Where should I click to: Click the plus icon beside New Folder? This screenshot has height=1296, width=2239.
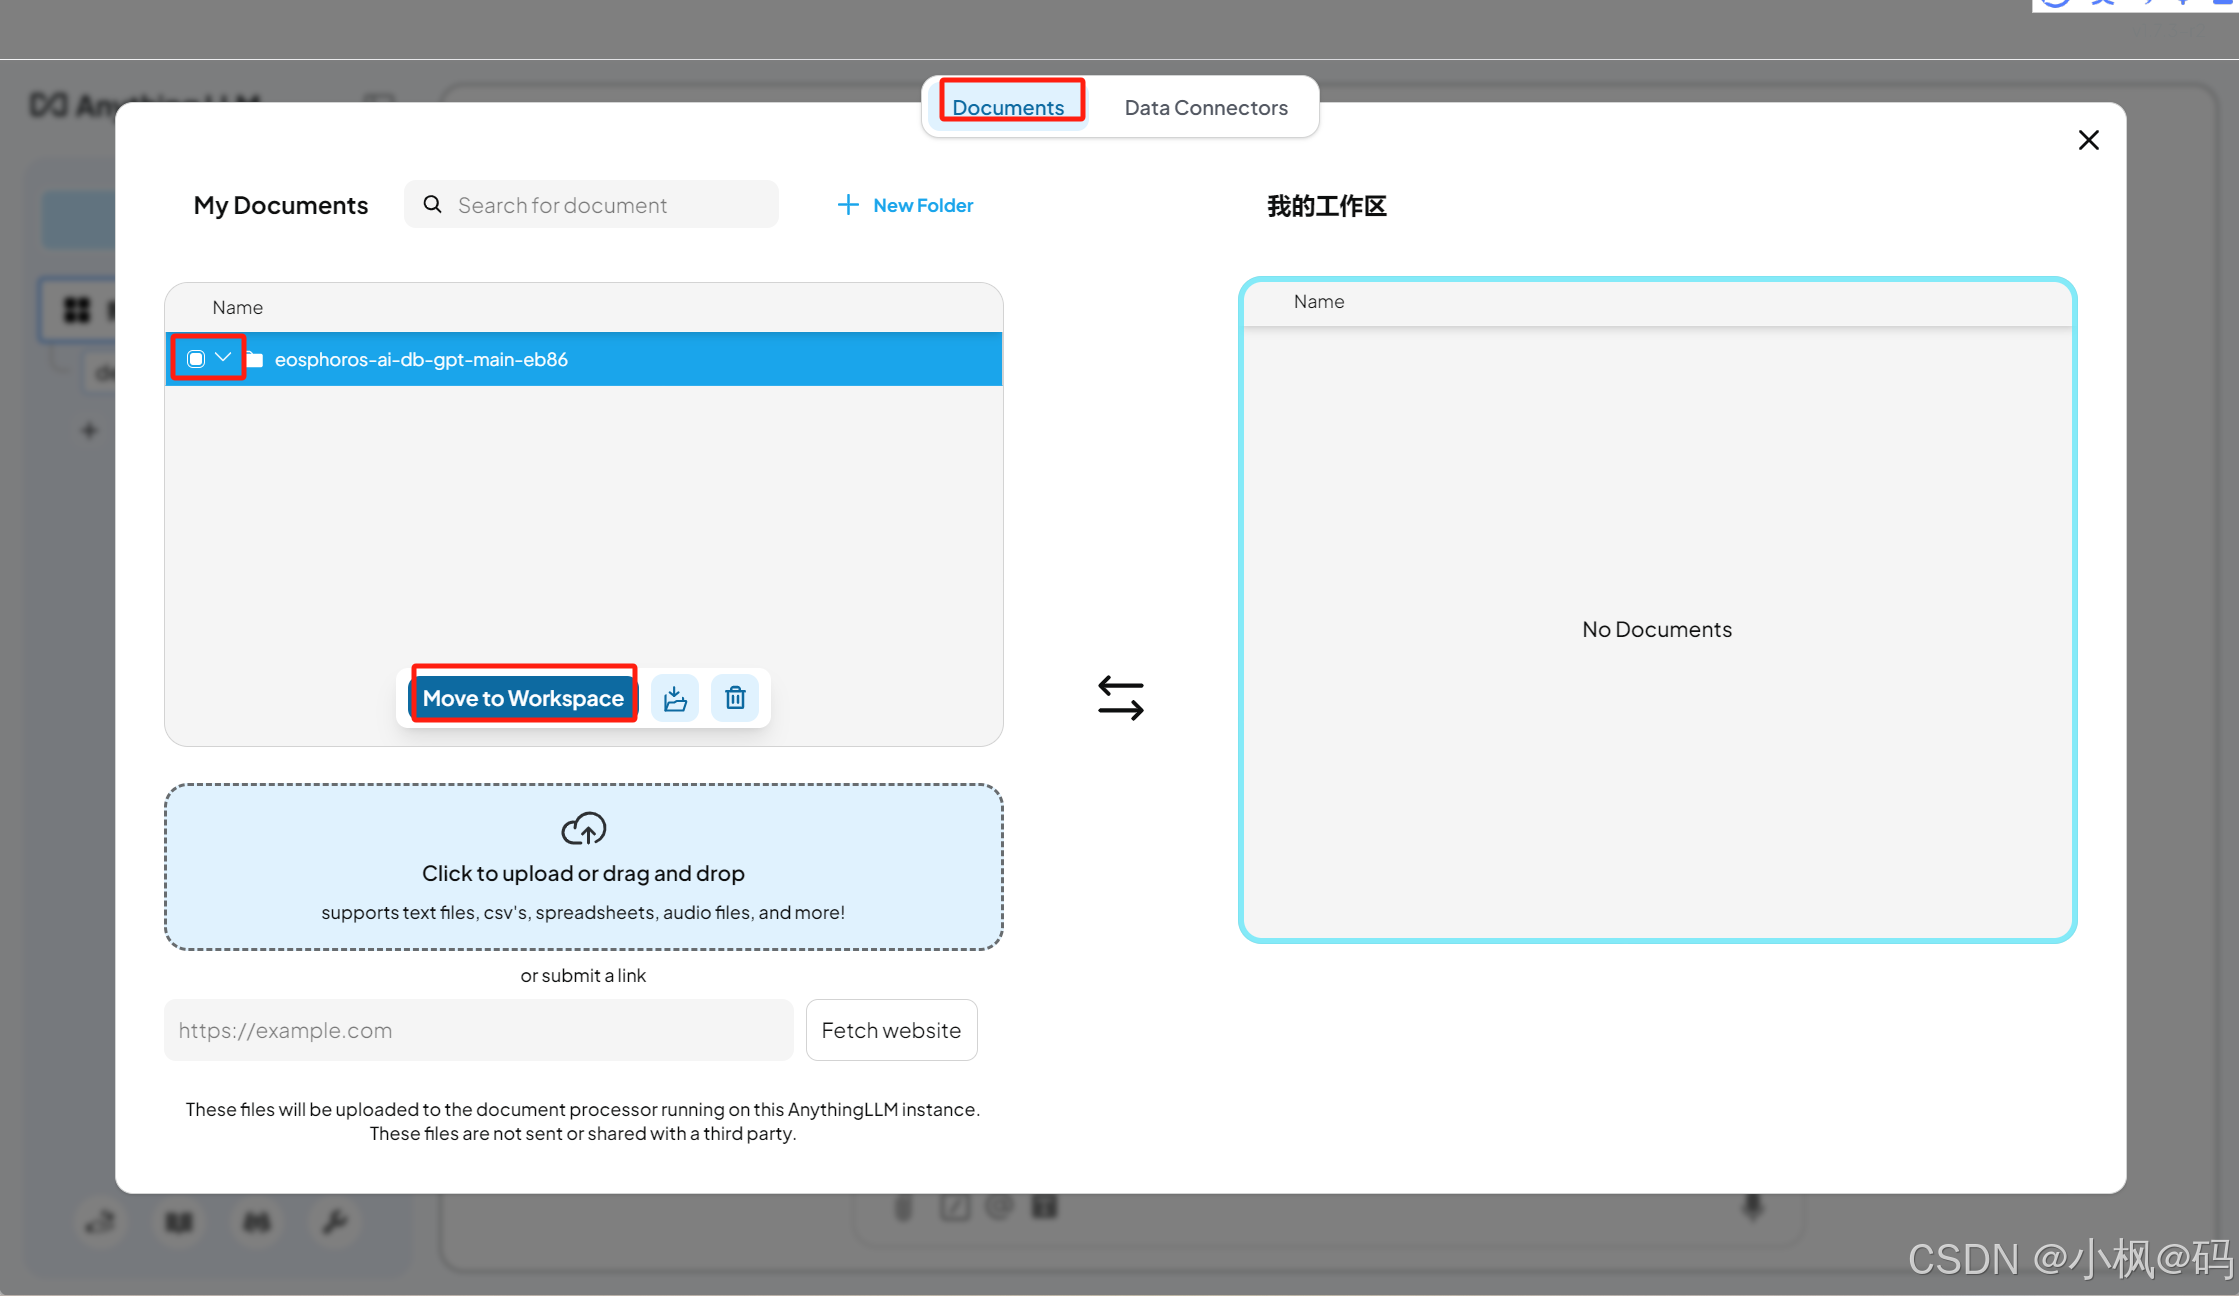click(x=847, y=205)
